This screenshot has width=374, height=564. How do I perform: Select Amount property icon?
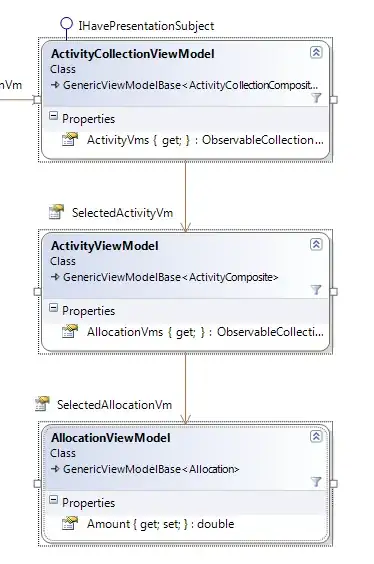tap(70, 524)
